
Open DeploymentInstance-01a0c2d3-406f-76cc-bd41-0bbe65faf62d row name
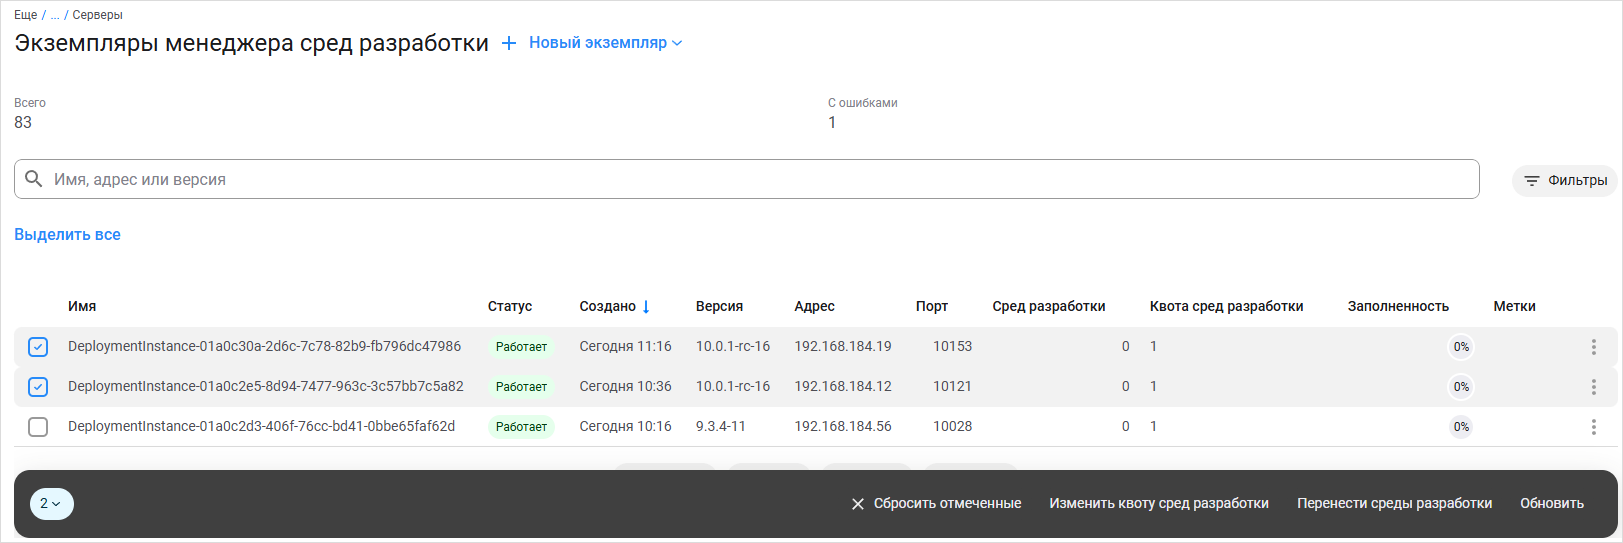(261, 426)
